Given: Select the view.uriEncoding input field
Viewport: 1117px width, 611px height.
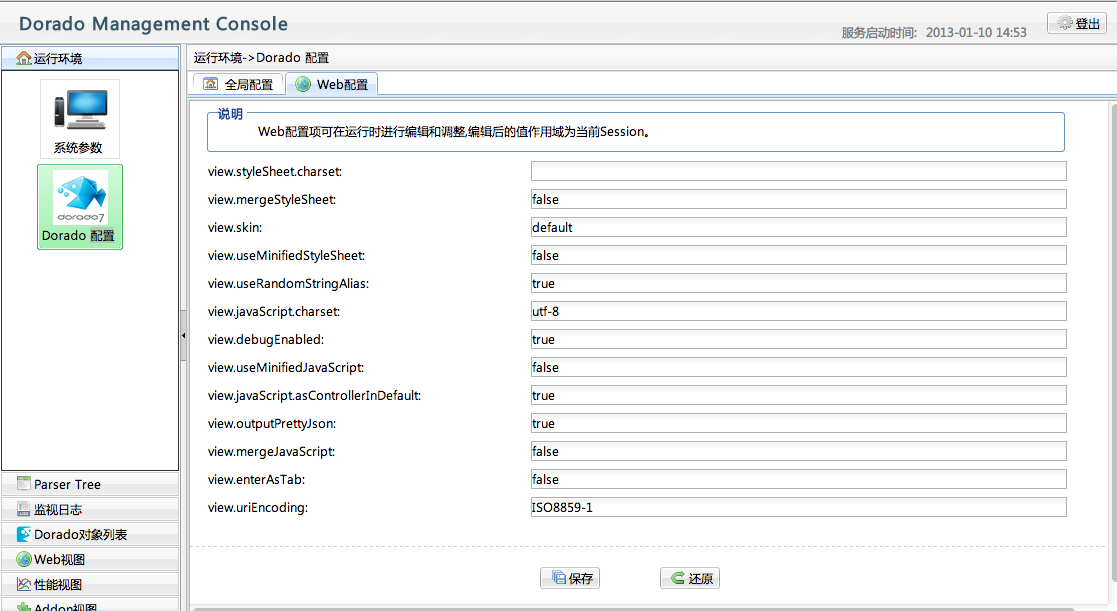Looking at the screenshot, I should (798, 507).
